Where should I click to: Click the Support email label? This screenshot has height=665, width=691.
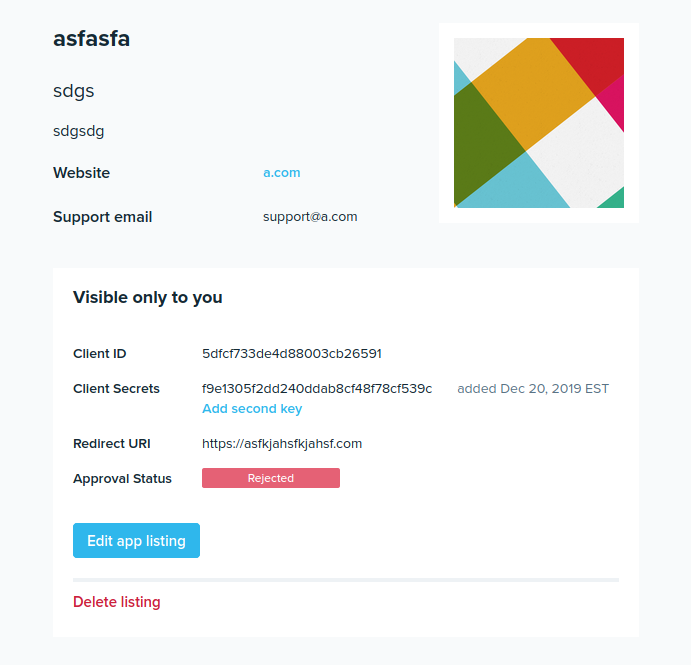tap(103, 217)
